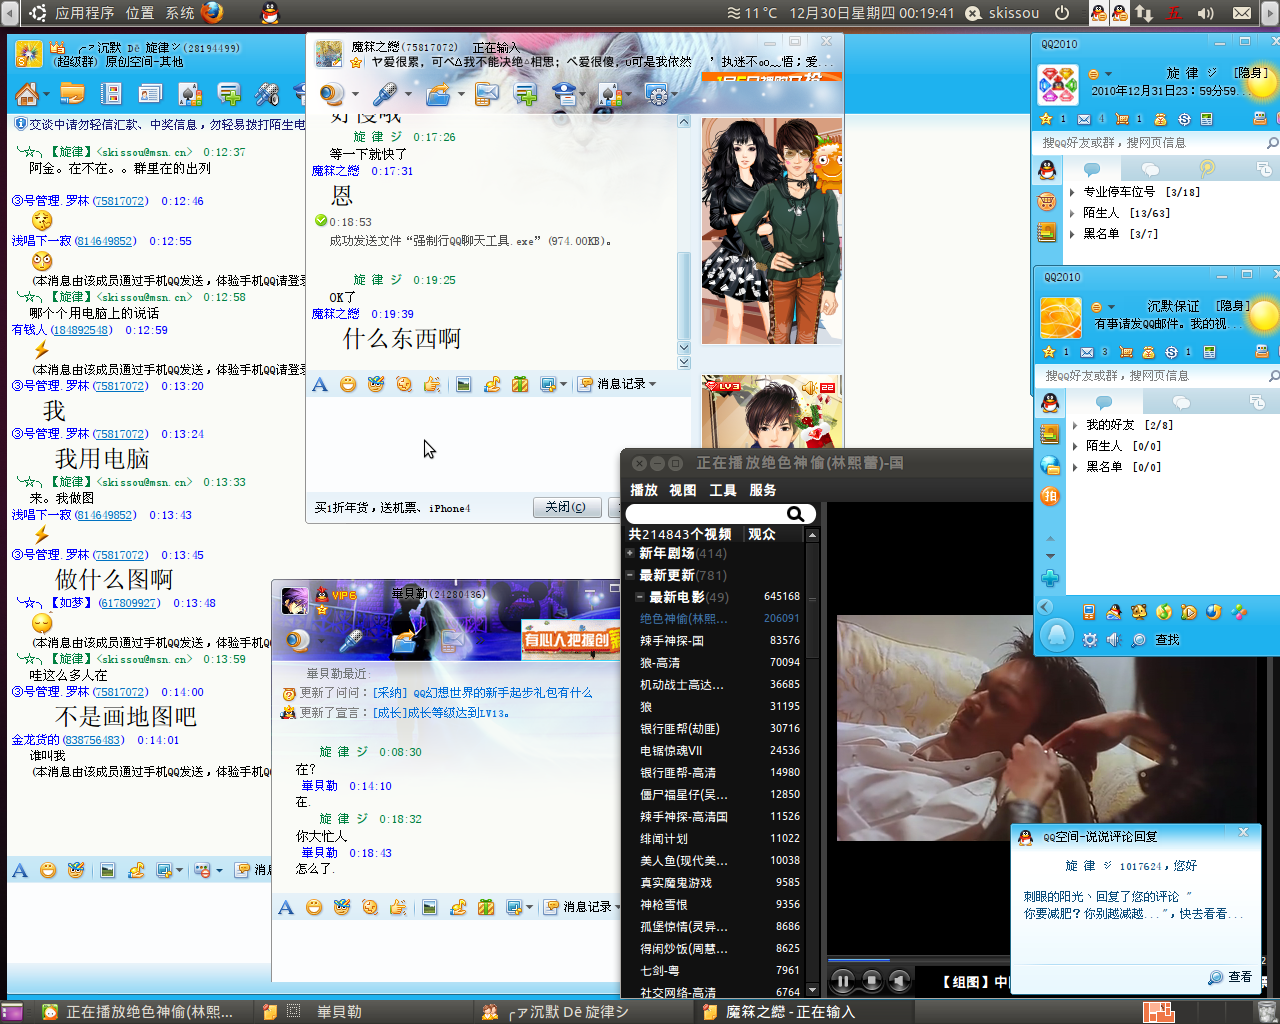Open 视图 menu in video player
Image resolution: width=1280 pixels, height=1024 pixels.
pos(683,490)
